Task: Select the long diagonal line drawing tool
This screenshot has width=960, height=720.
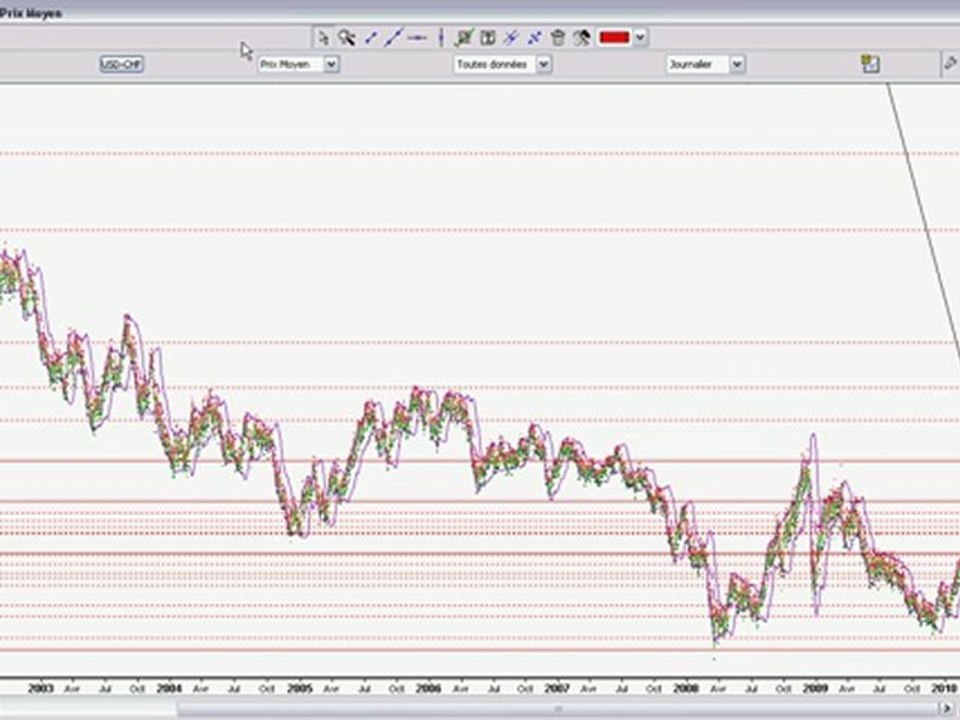Action: coord(392,38)
